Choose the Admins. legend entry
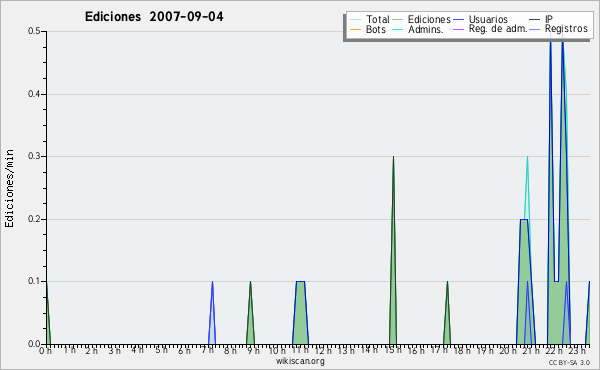 coord(418,29)
